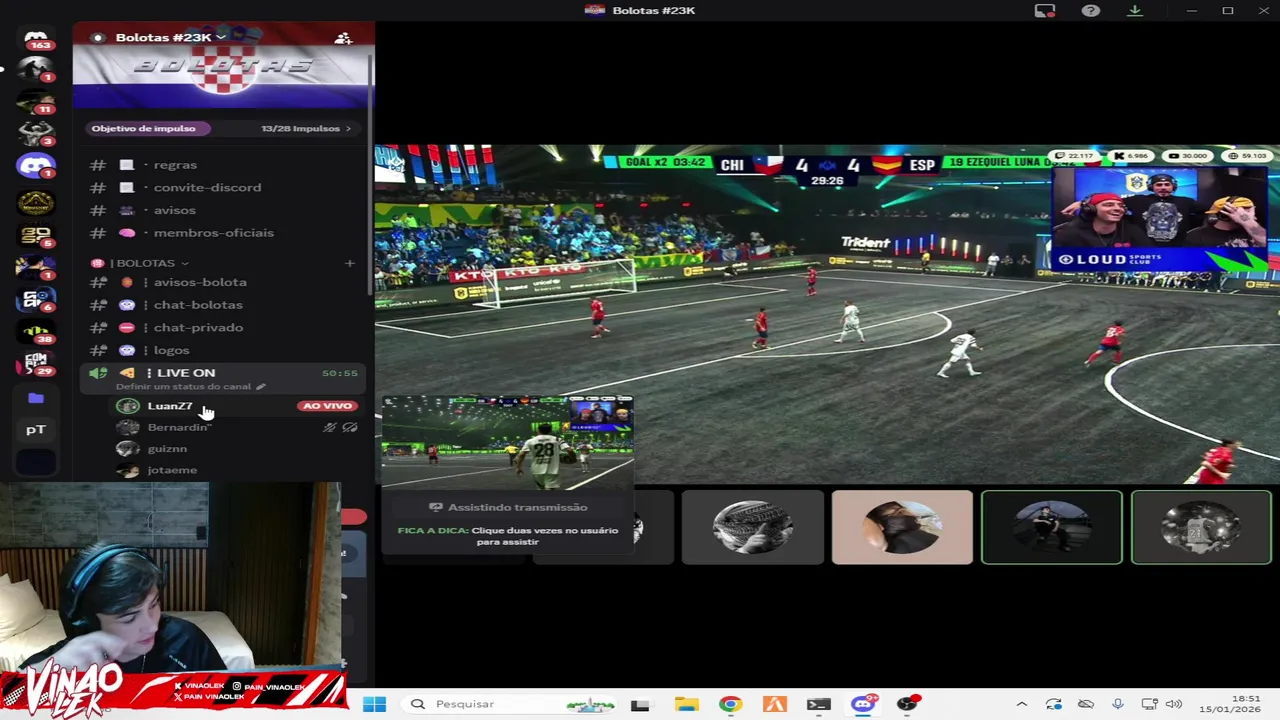
Task: Click the pencil icon to edit channel status
Action: 261,386
